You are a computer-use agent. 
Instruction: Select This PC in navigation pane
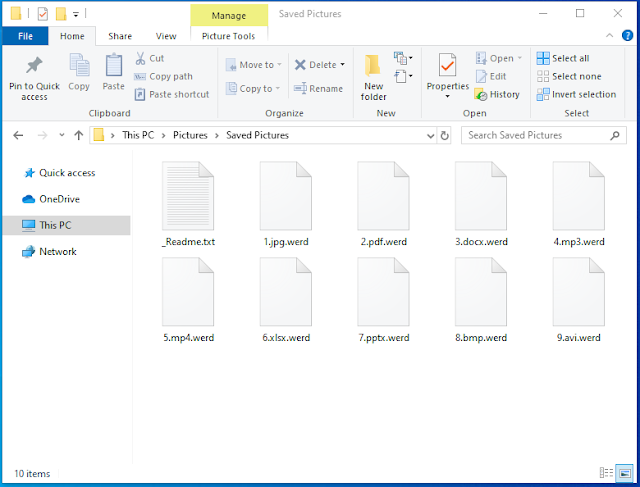point(67,225)
